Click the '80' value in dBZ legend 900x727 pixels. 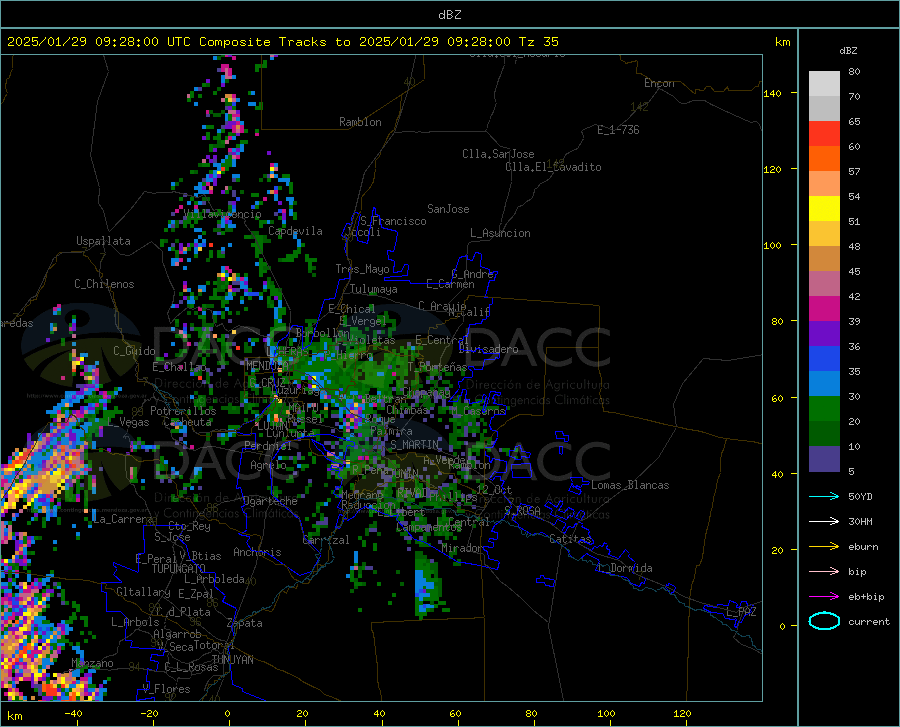(x=854, y=72)
